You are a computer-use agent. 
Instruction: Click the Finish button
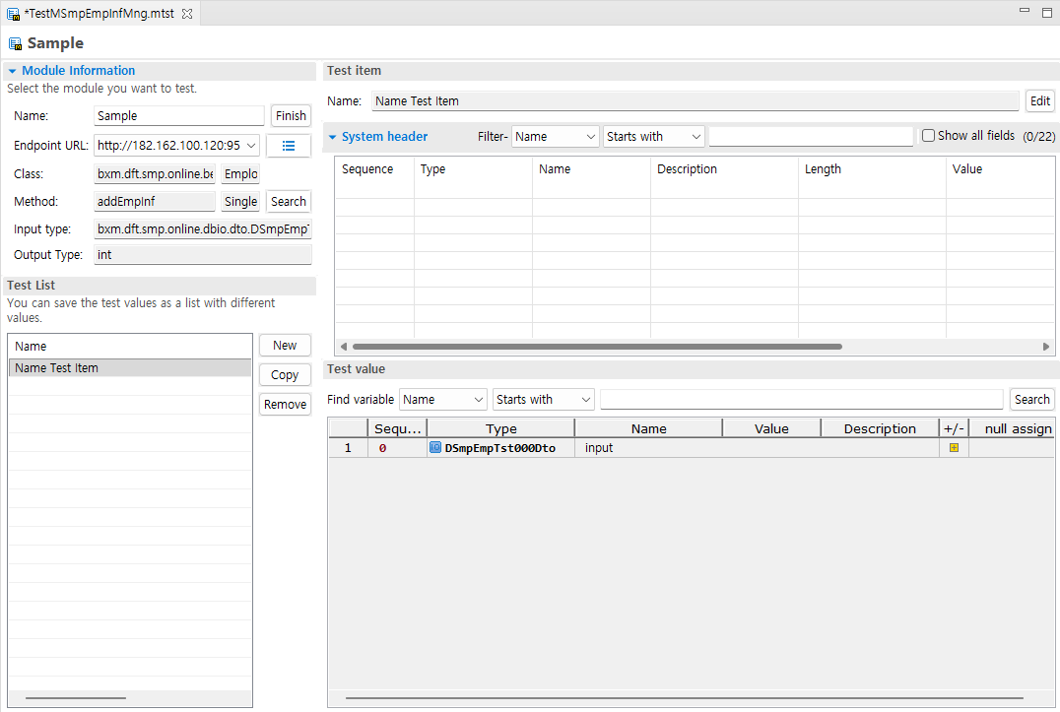pos(290,115)
